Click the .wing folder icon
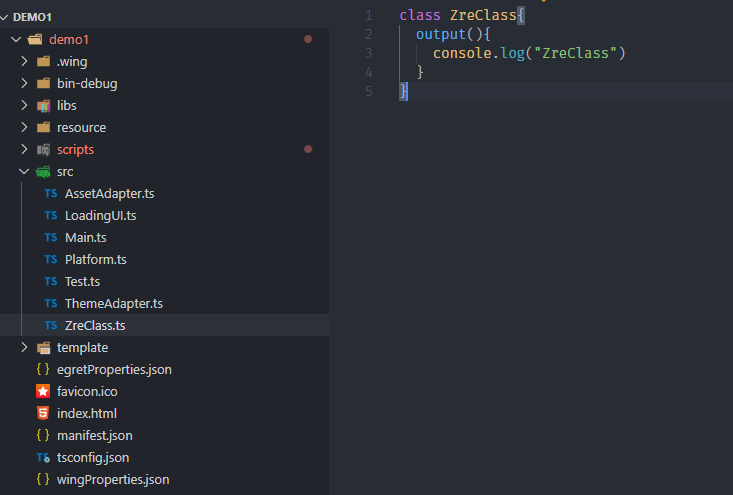Viewport: 733px width, 495px height. tap(43, 61)
